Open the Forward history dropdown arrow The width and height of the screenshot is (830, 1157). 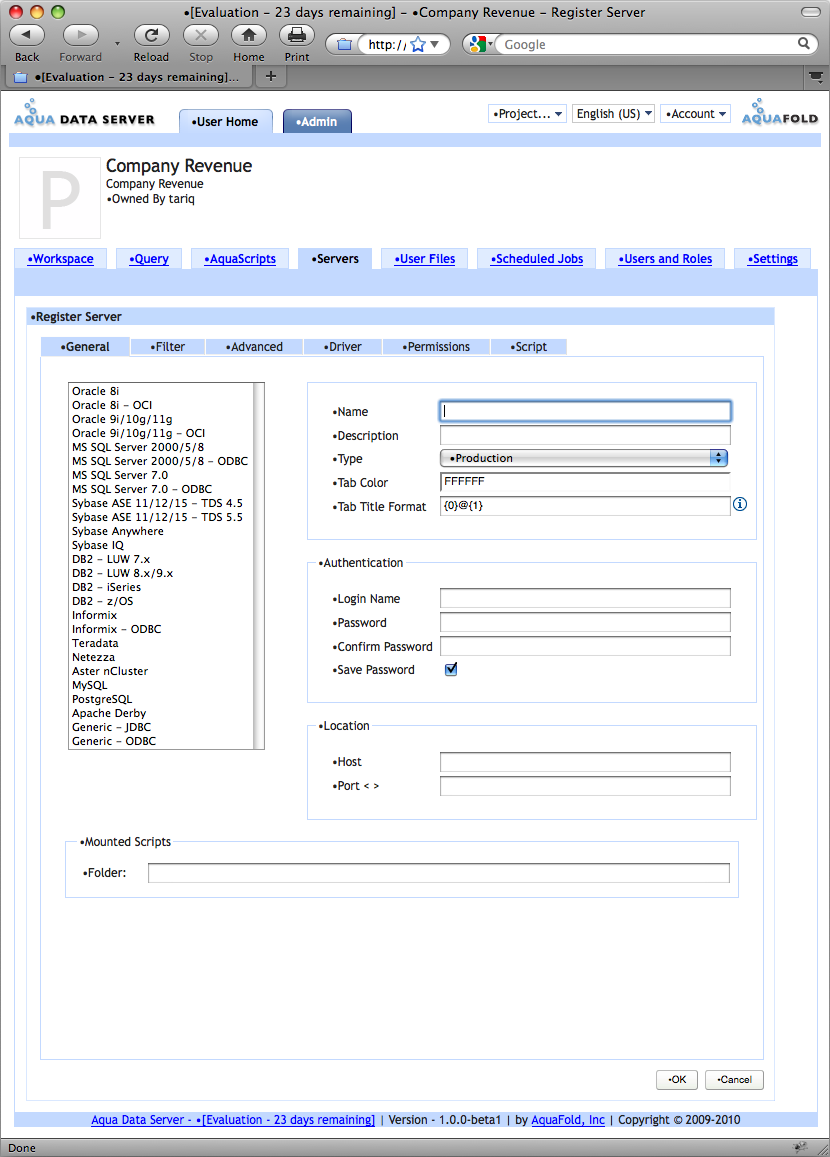[117, 44]
